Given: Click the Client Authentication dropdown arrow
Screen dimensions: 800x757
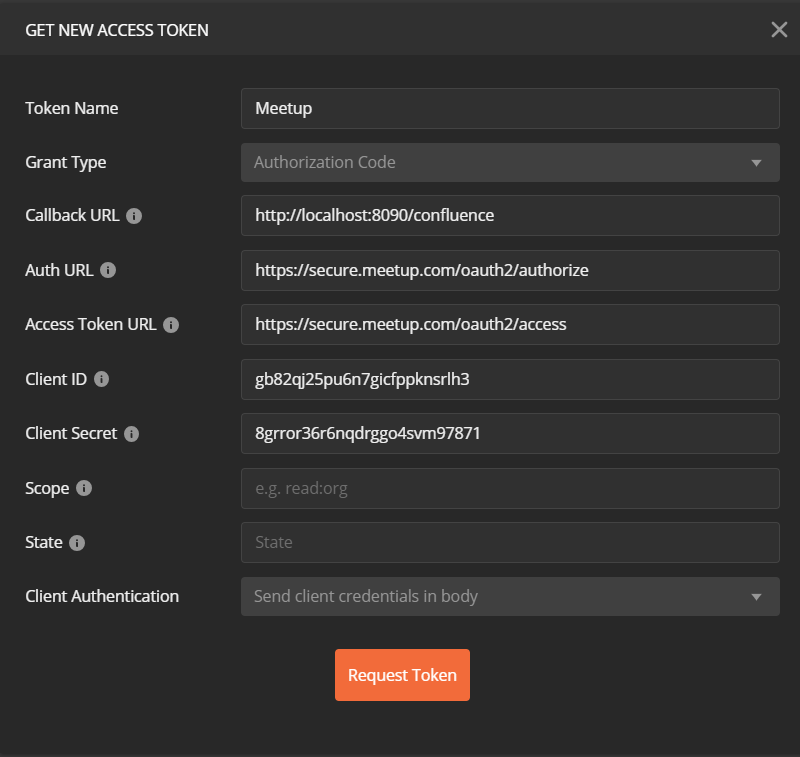Looking at the screenshot, I should (x=756, y=597).
